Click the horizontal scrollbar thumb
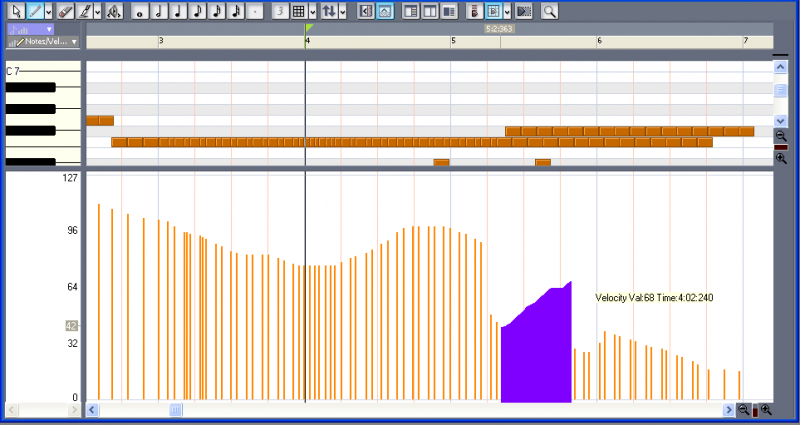The image size is (800, 425). pos(176,410)
